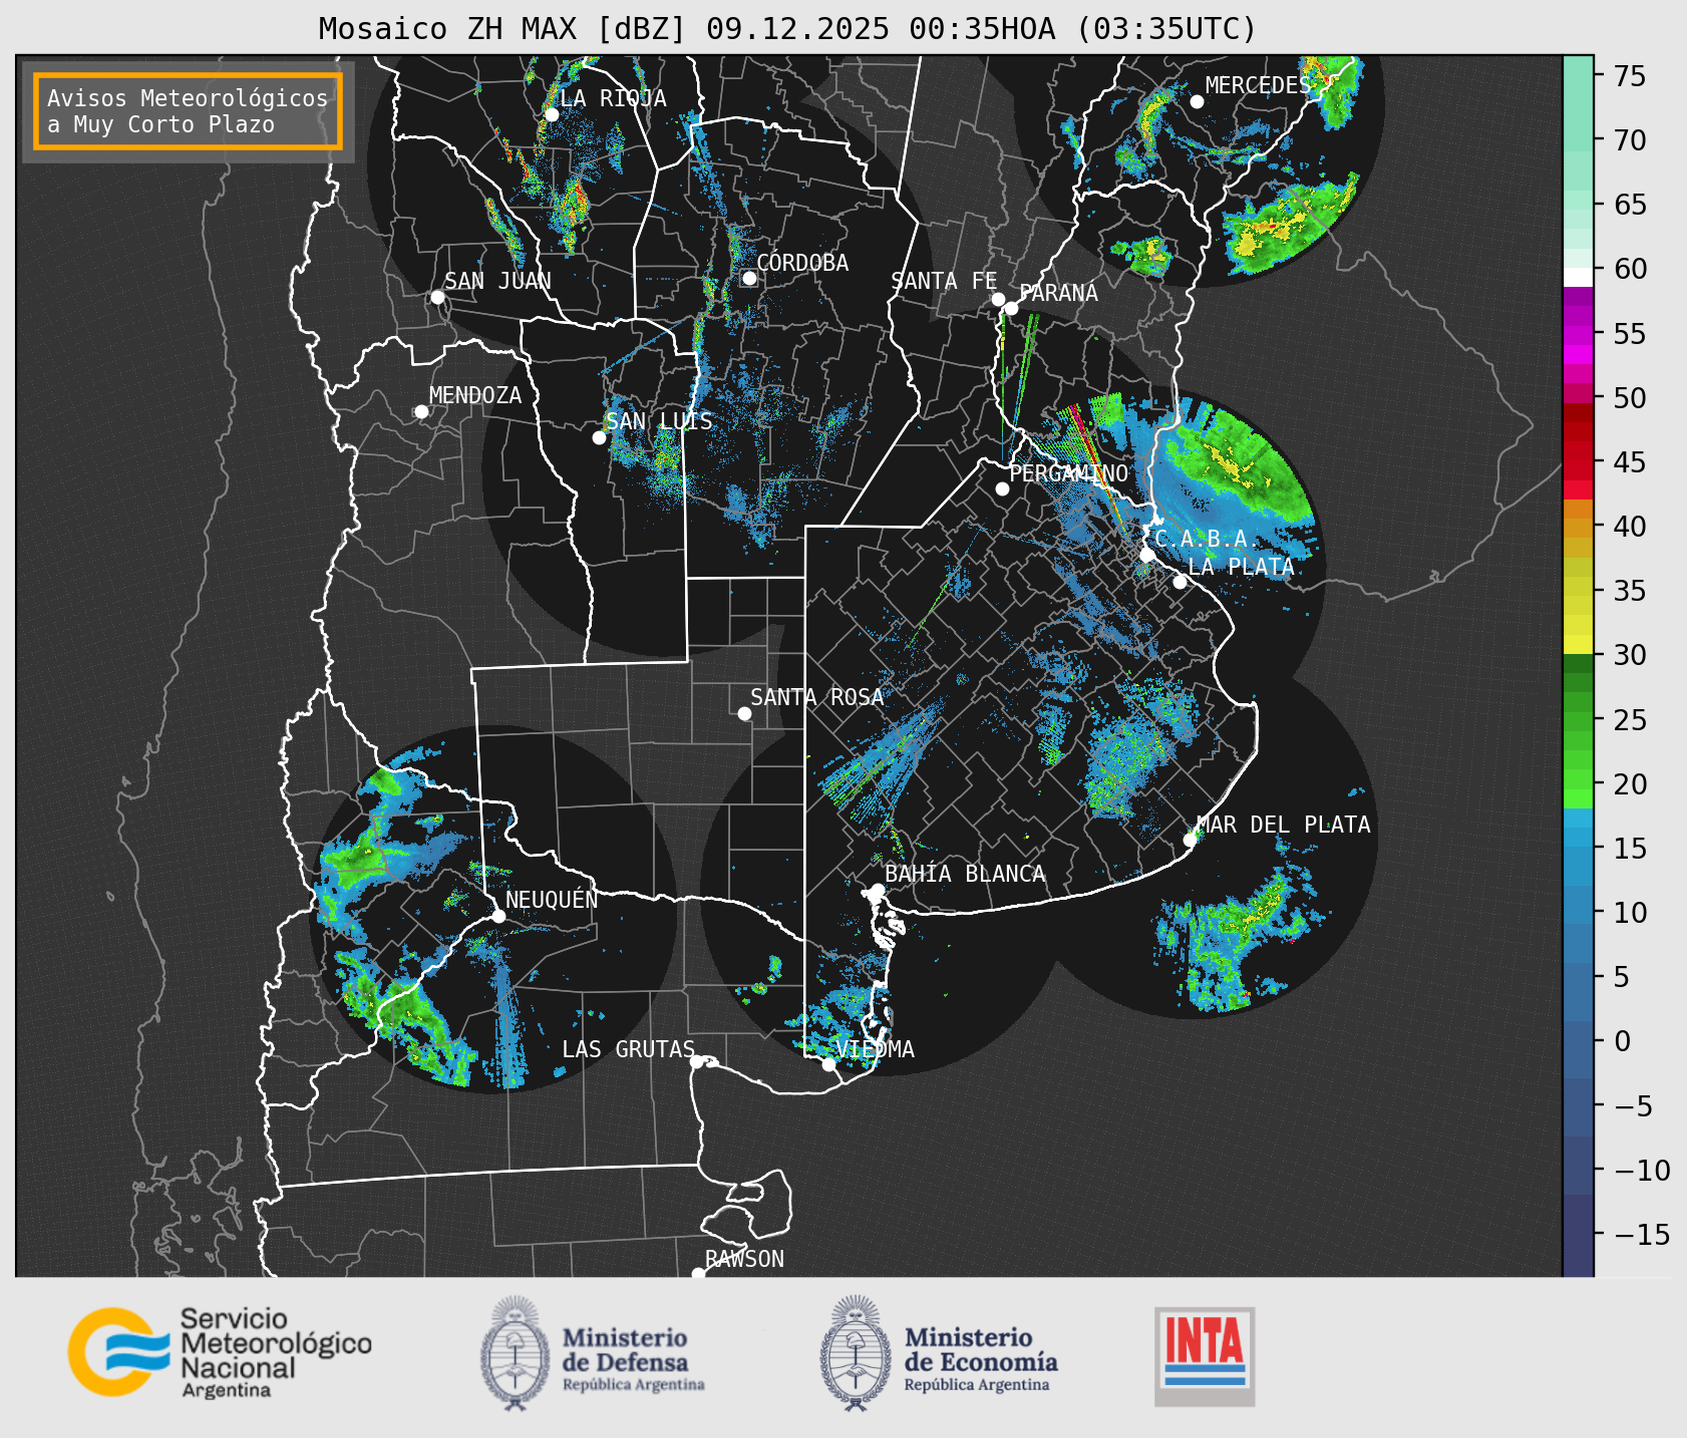Click the MERCEDES city label

pyautogui.click(x=1257, y=86)
